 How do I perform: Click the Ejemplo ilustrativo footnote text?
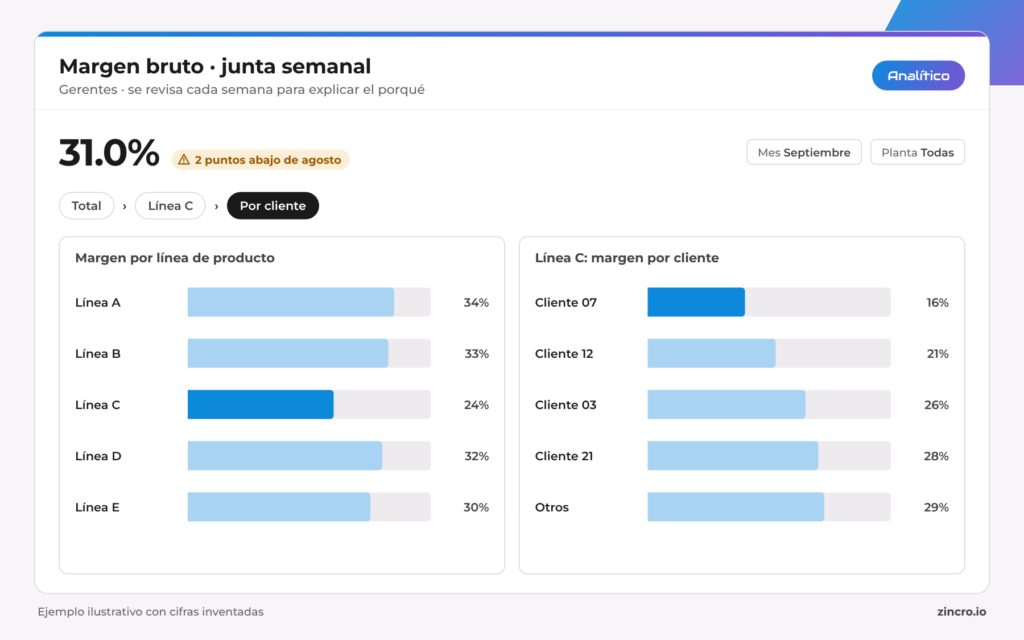tap(150, 612)
